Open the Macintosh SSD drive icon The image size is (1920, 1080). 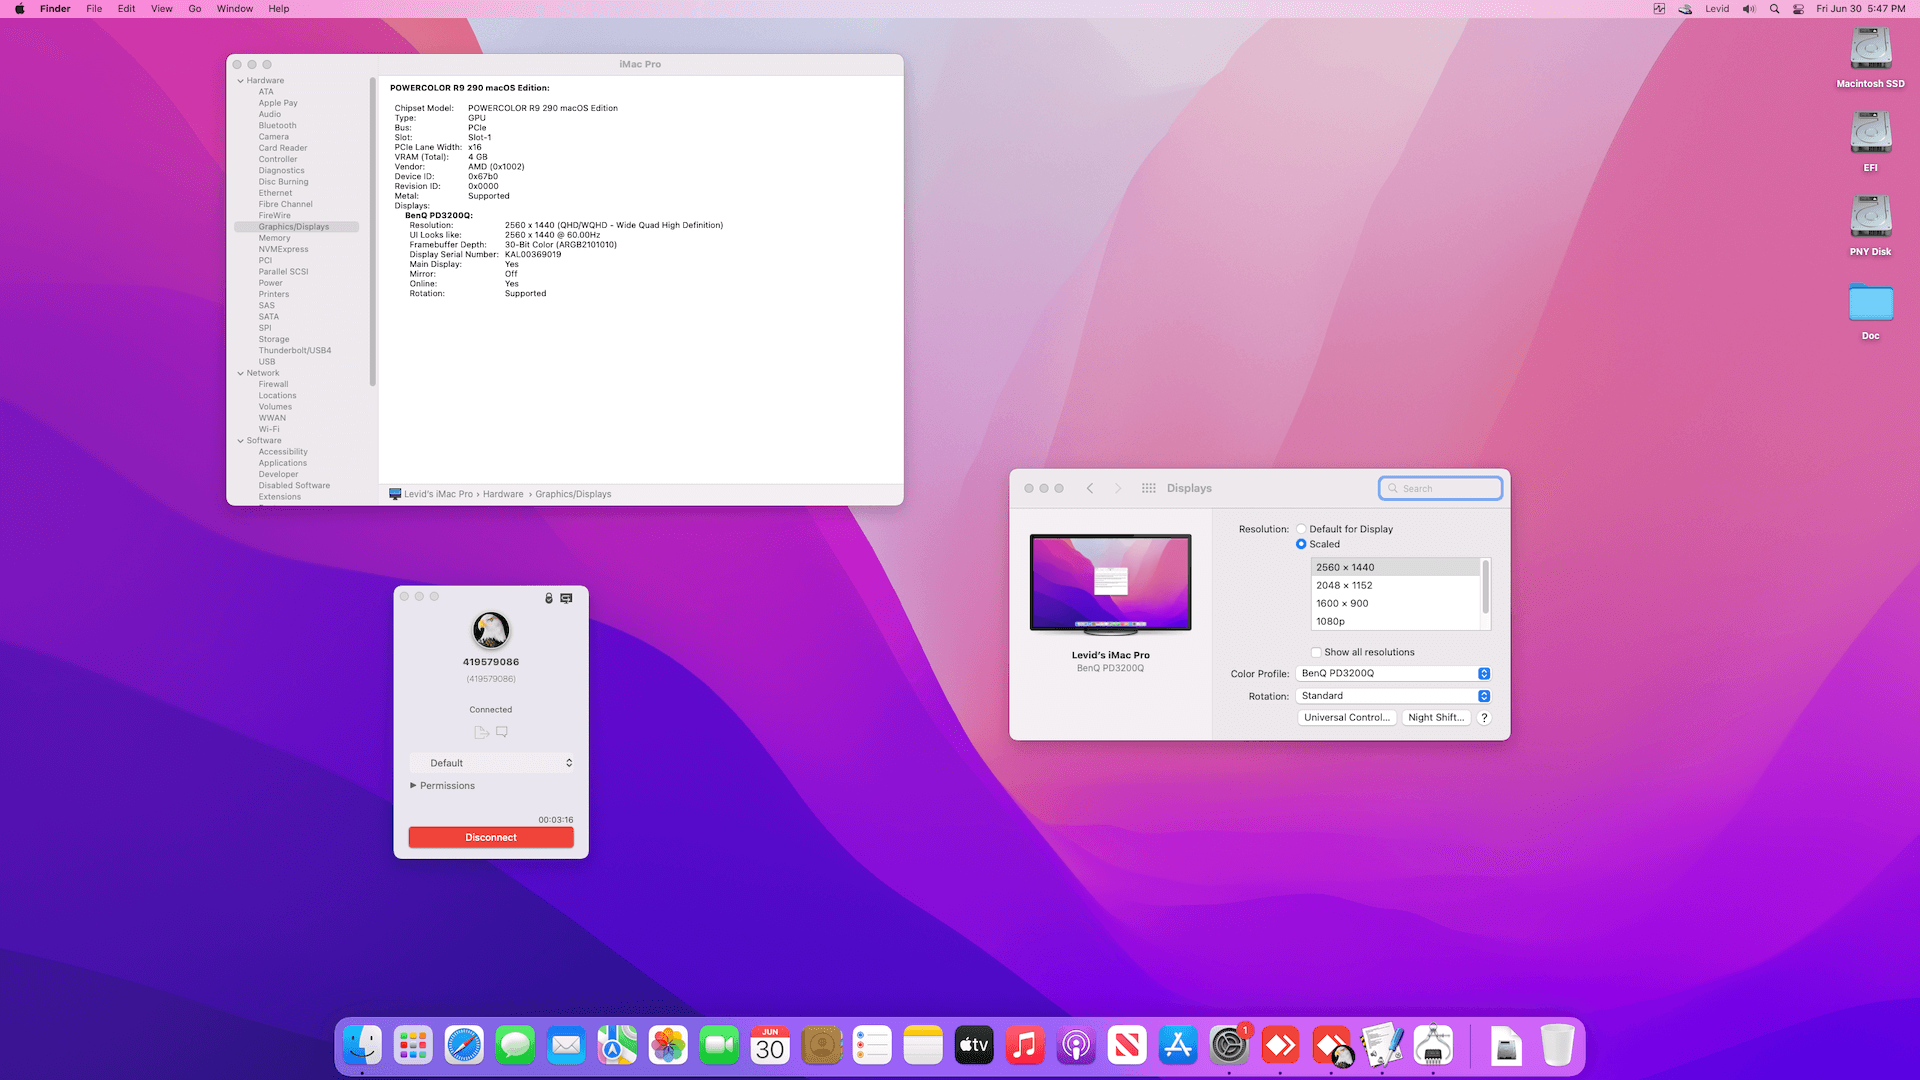[x=1870, y=50]
